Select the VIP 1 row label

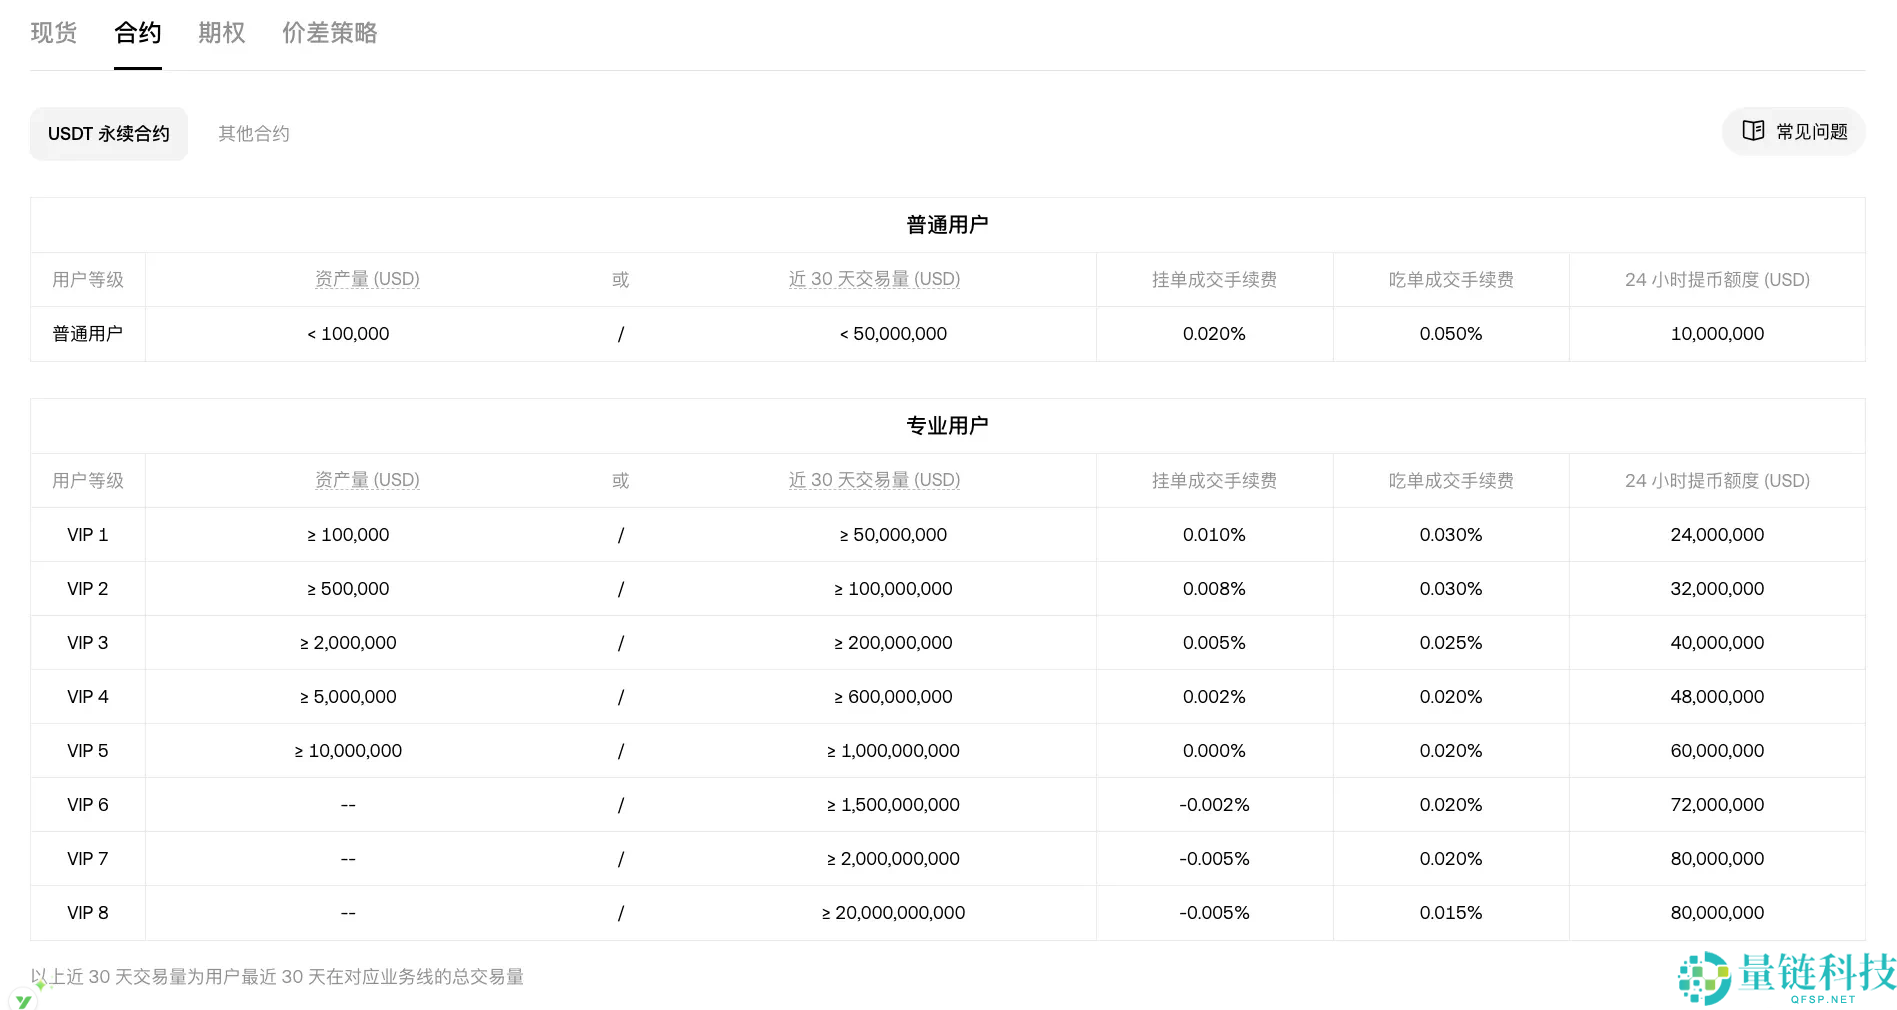click(x=87, y=534)
